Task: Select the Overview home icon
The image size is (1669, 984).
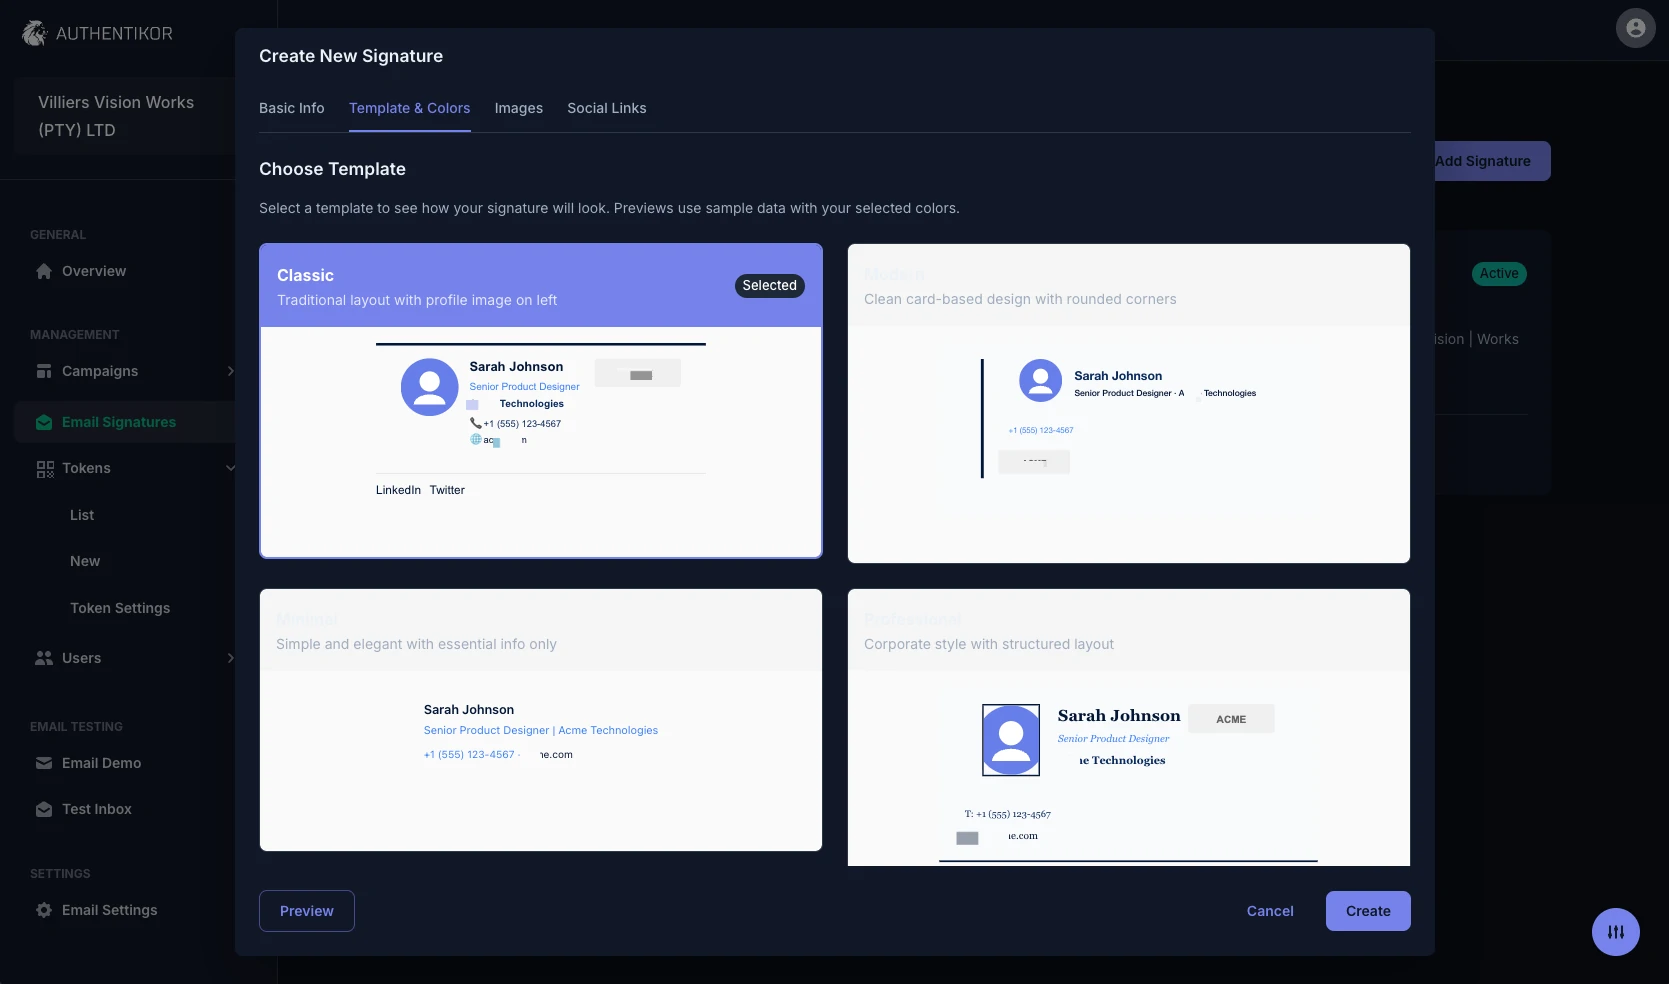Action: point(43,271)
